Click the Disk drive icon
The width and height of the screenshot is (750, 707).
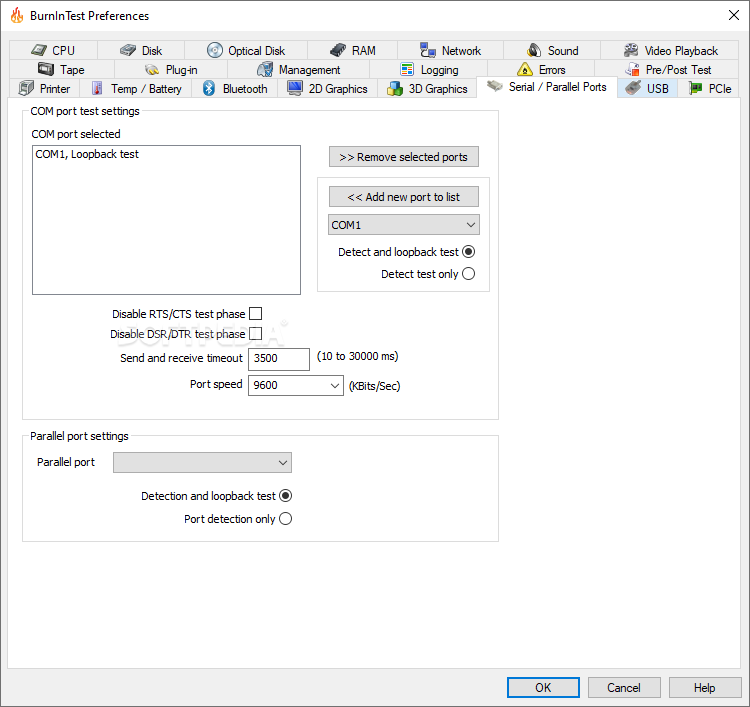click(128, 50)
